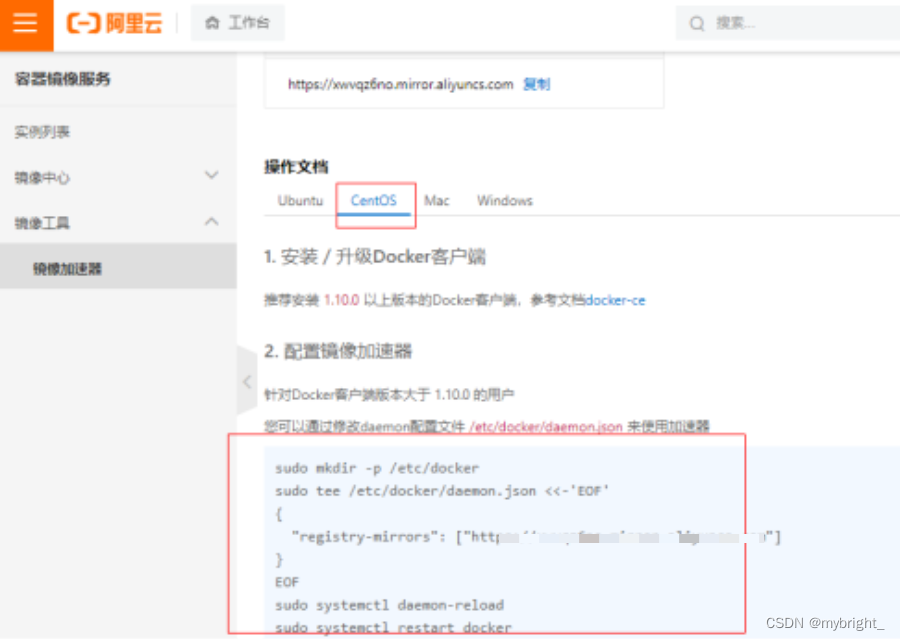The width and height of the screenshot is (900, 640).
Task: Select 镜像中心 menu label
Action: point(42,177)
